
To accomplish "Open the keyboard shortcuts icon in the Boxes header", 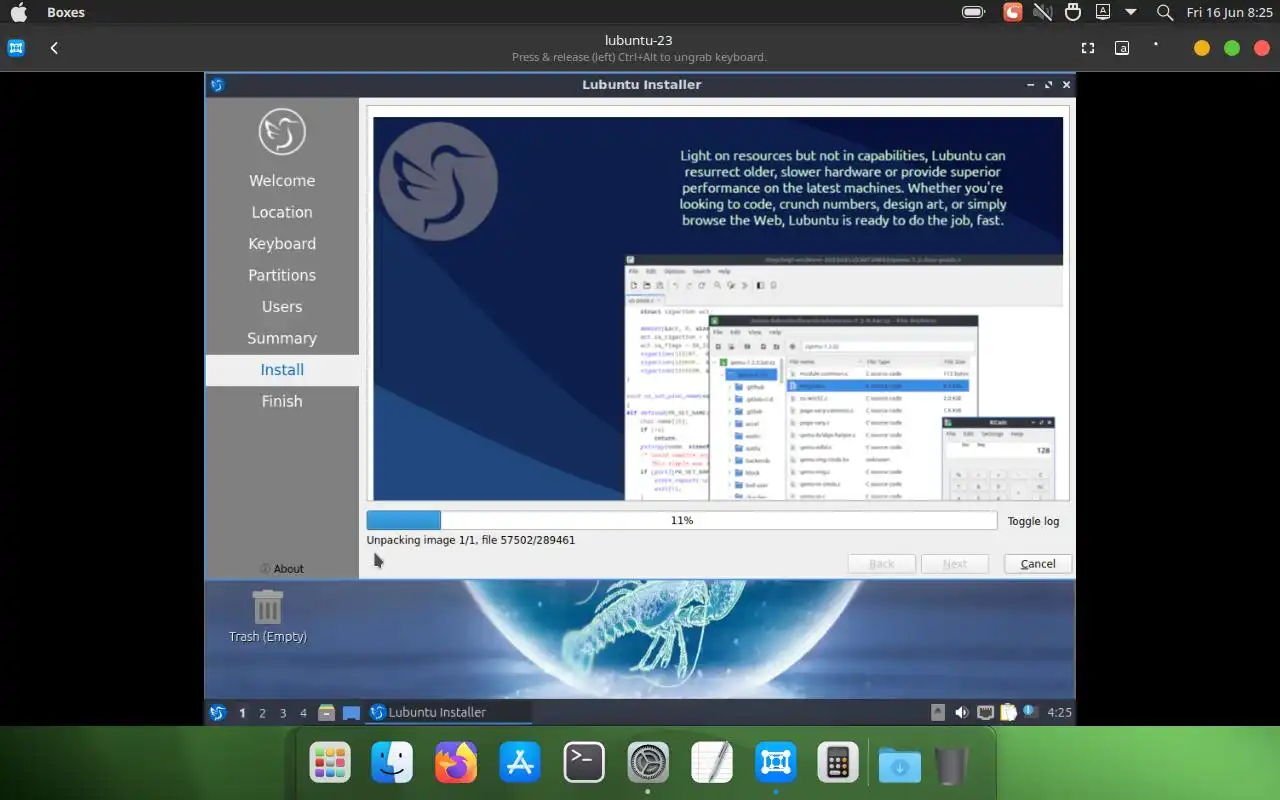I will coord(1122,48).
